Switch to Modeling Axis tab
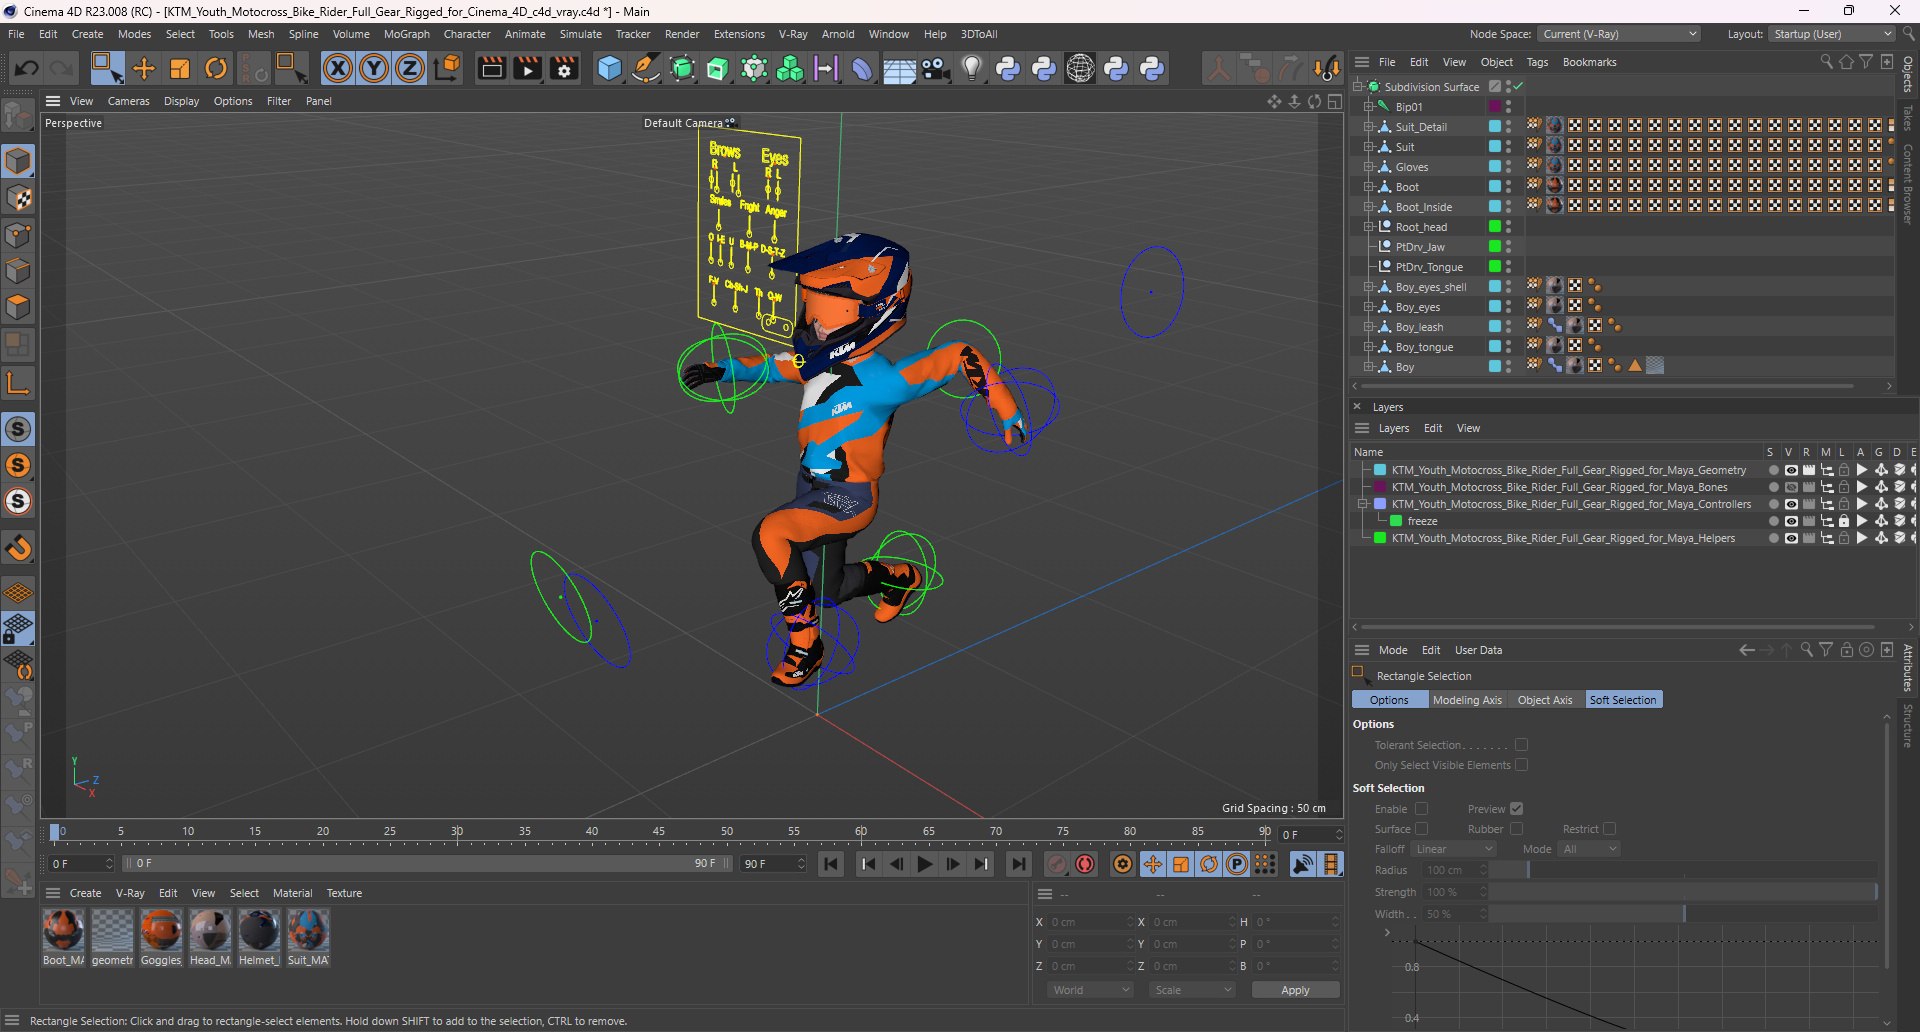Image resolution: width=1920 pixels, height=1032 pixels. 1467,700
